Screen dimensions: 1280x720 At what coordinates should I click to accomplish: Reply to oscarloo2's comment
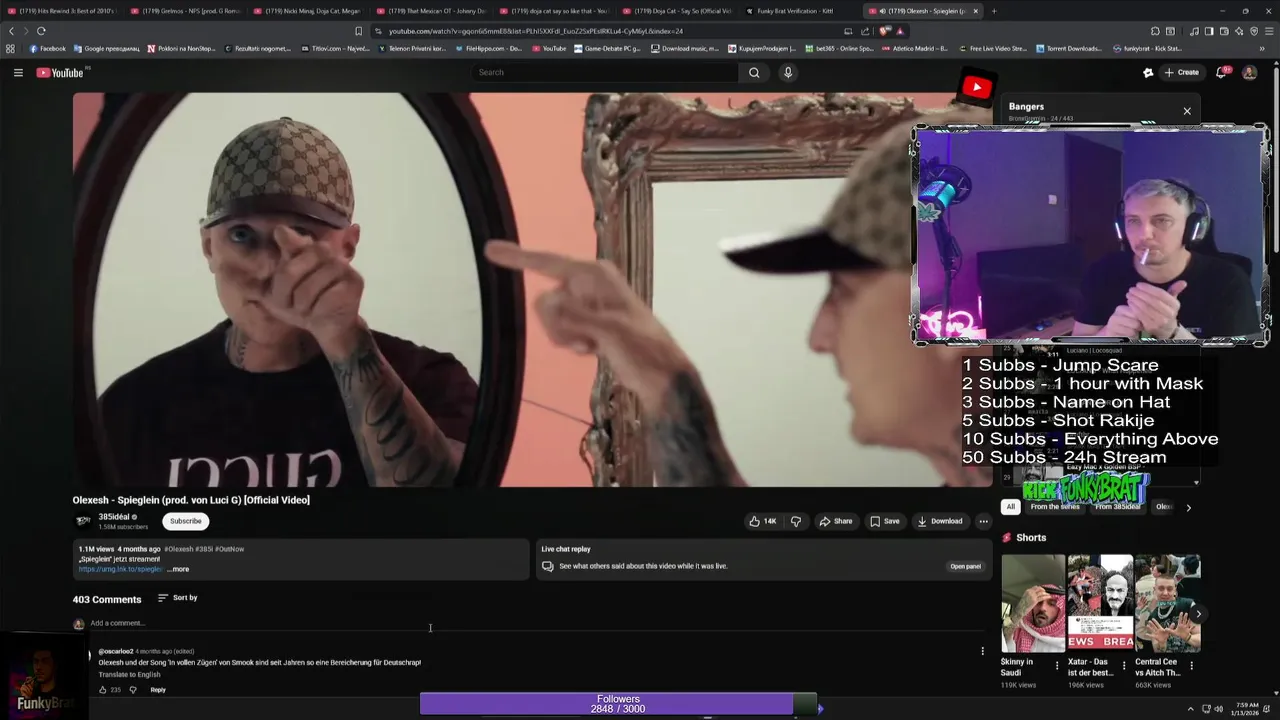tap(158, 690)
